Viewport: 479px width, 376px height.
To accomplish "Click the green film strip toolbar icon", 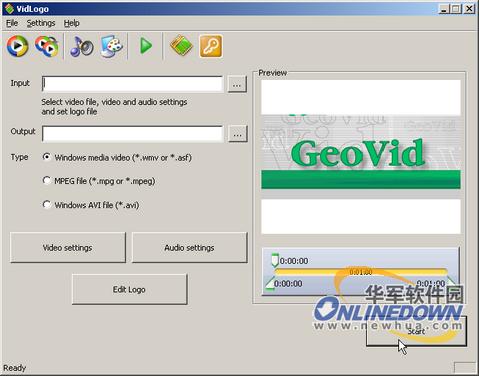I will (181, 46).
